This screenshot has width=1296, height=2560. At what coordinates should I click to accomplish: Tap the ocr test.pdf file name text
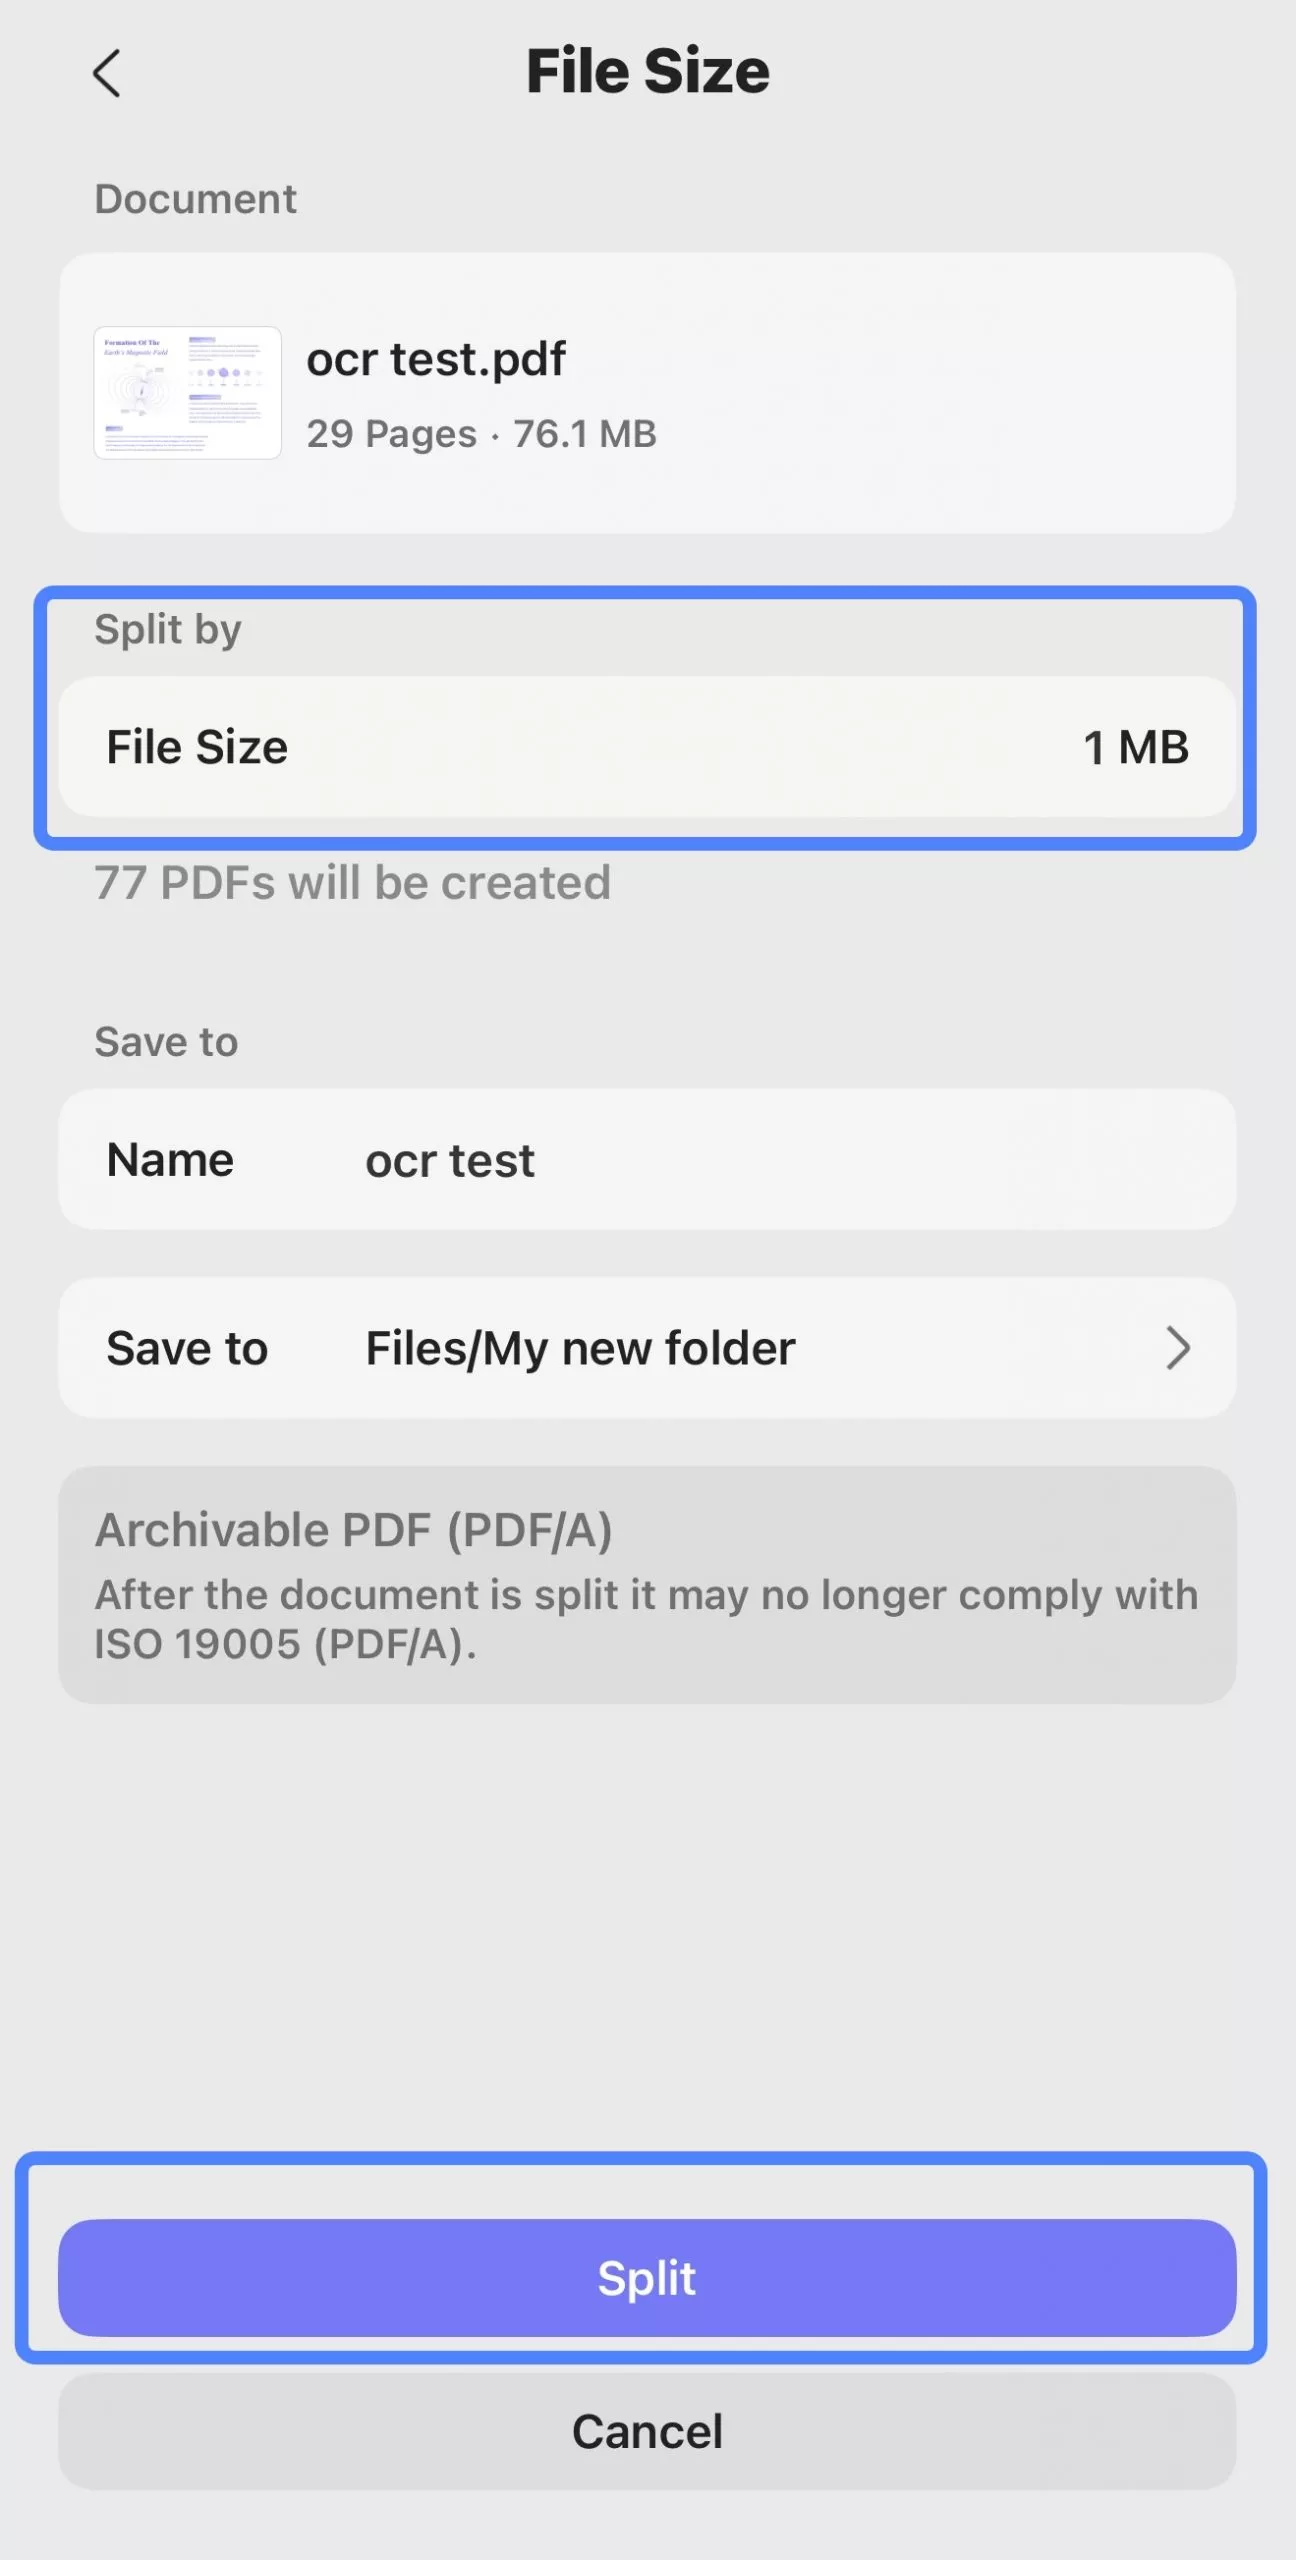point(435,359)
